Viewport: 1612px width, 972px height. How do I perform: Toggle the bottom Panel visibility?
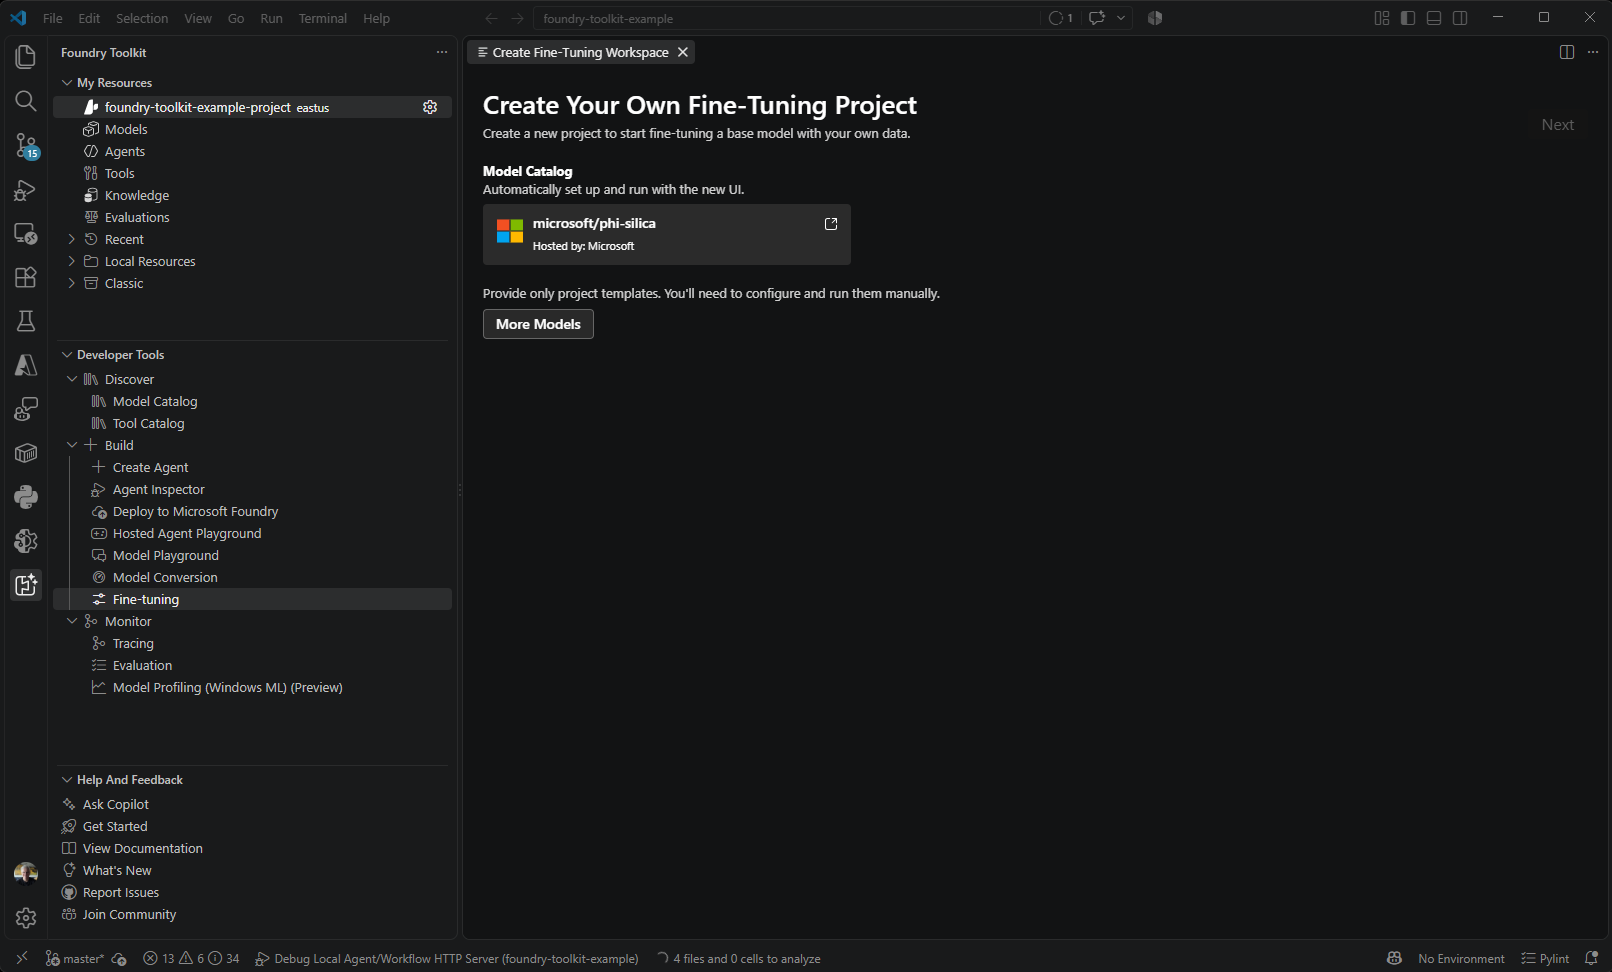point(1434,18)
